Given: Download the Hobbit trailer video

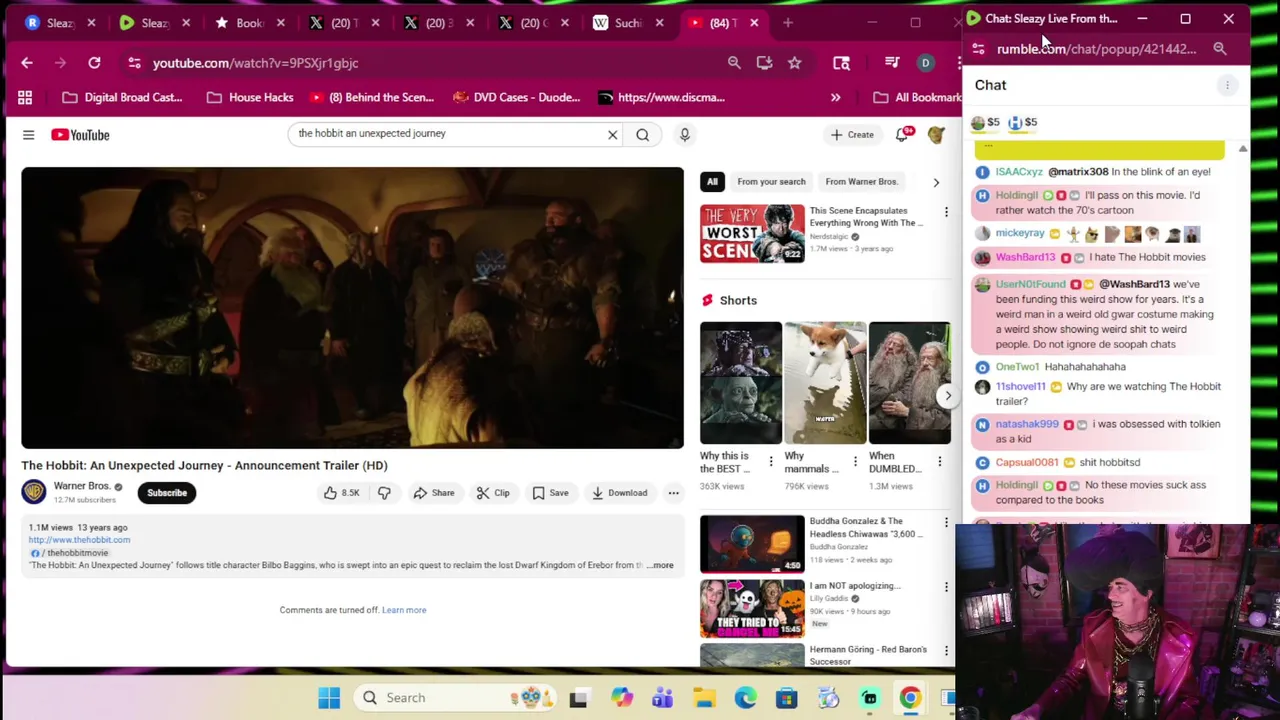Looking at the screenshot, I should coord(619,492).
